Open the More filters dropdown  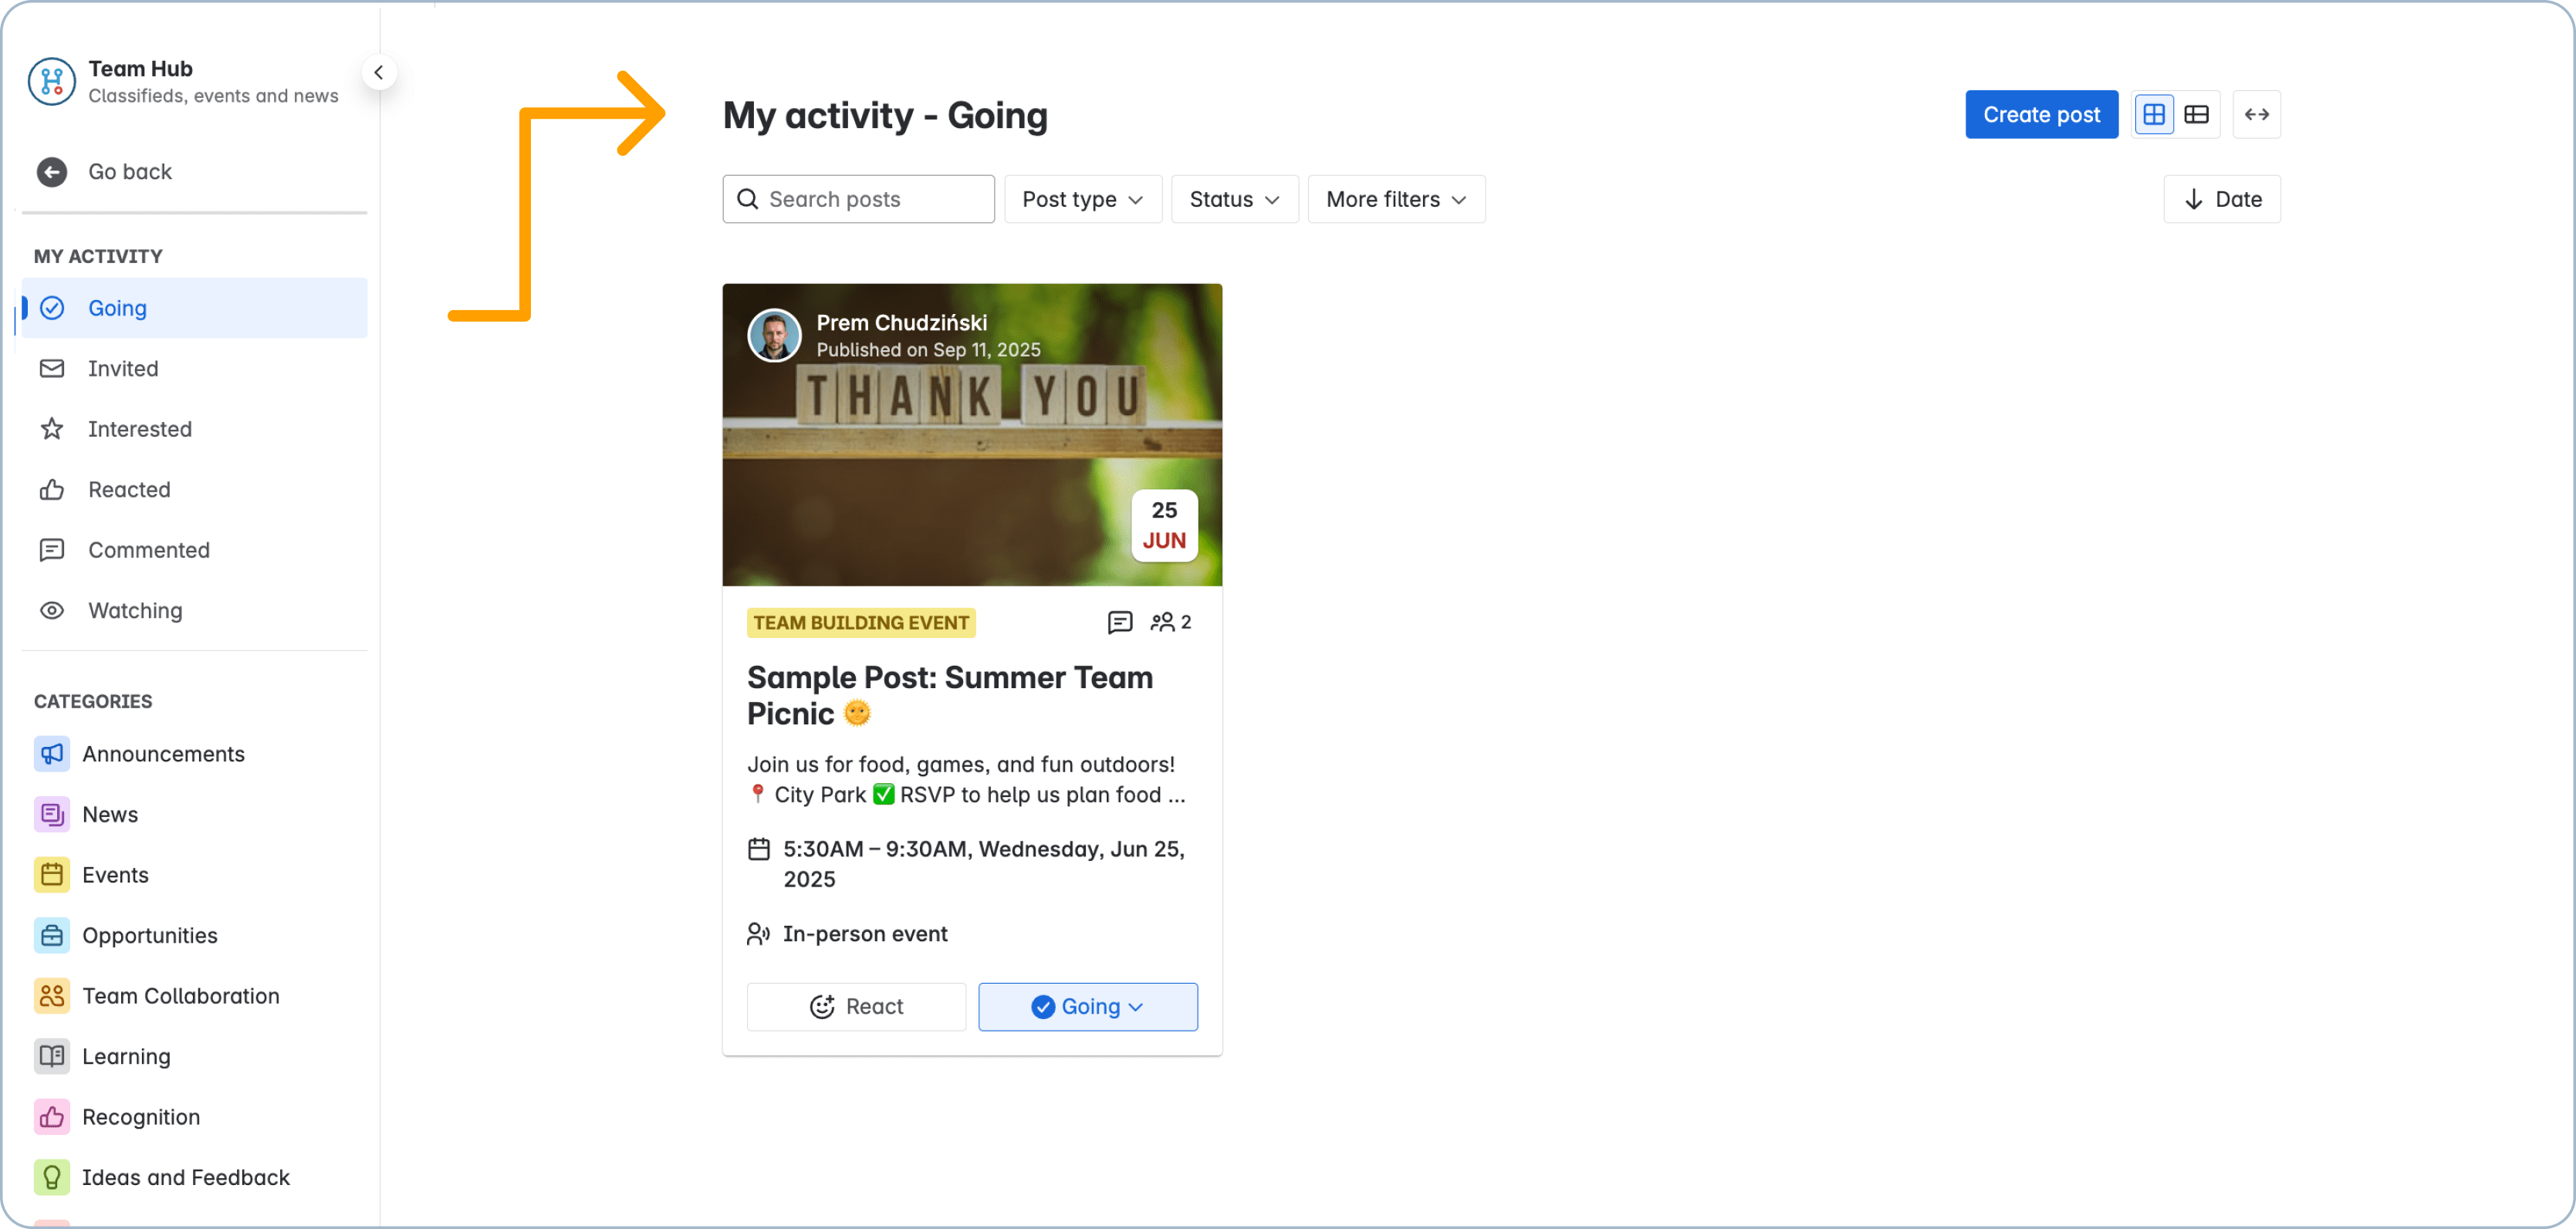click(1396, 199)
